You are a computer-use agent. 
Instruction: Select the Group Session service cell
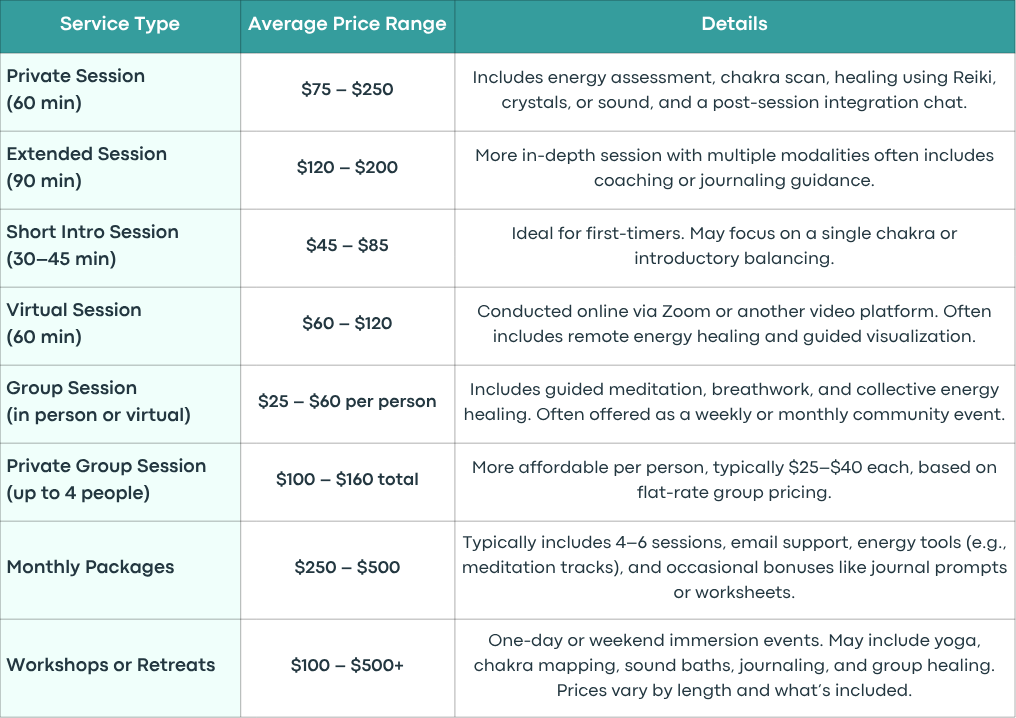click(x=120, y=404)
